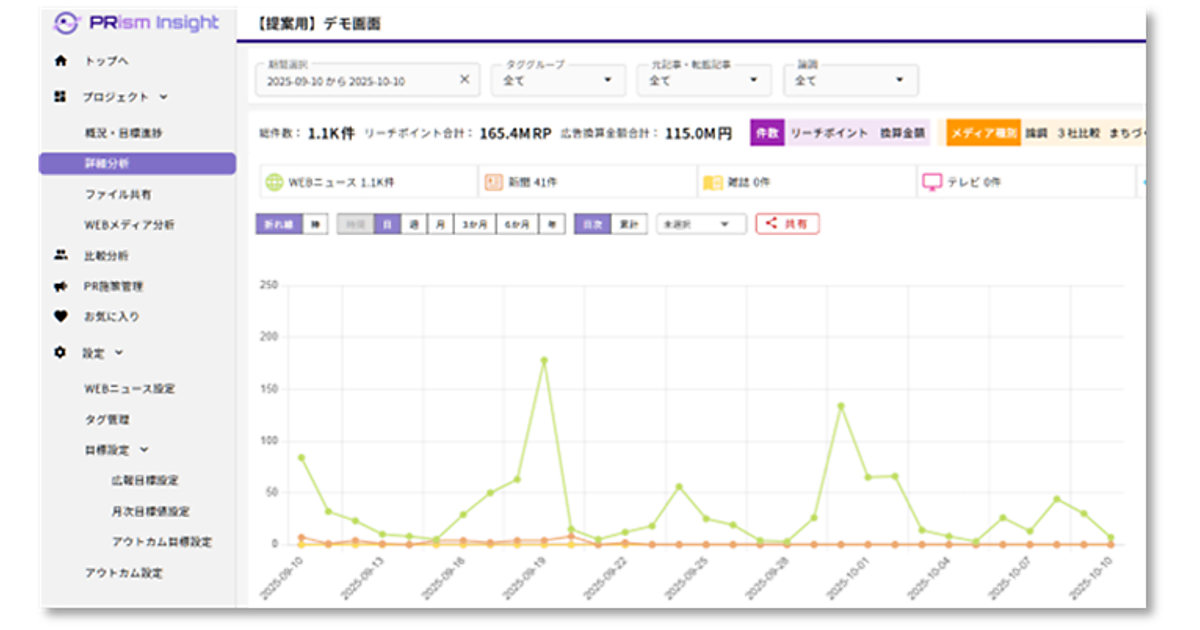Click the megaphone icon for PR施策管理

click(x=60, y=286)
